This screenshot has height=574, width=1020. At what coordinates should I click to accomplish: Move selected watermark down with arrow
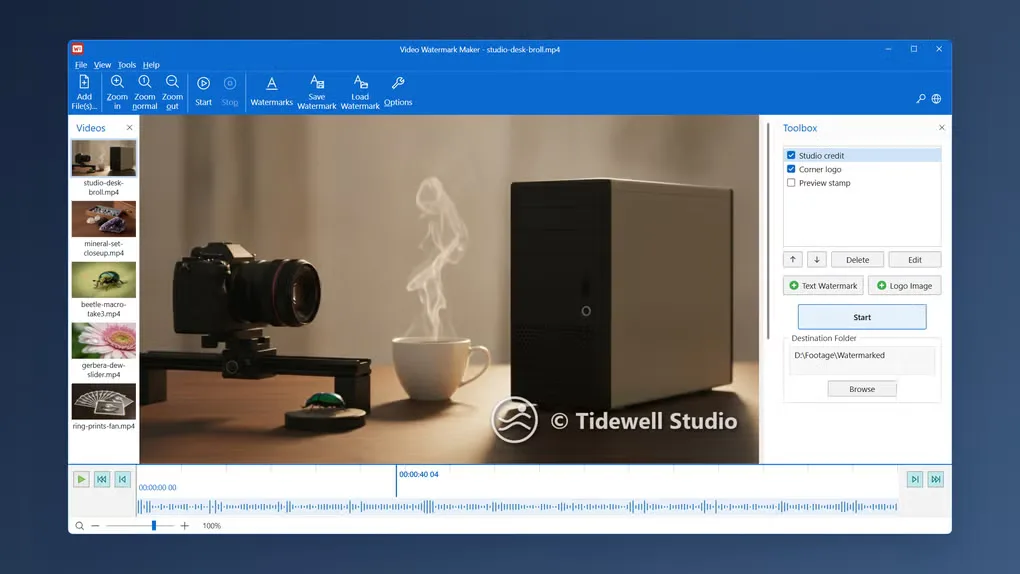click(816, 260)
